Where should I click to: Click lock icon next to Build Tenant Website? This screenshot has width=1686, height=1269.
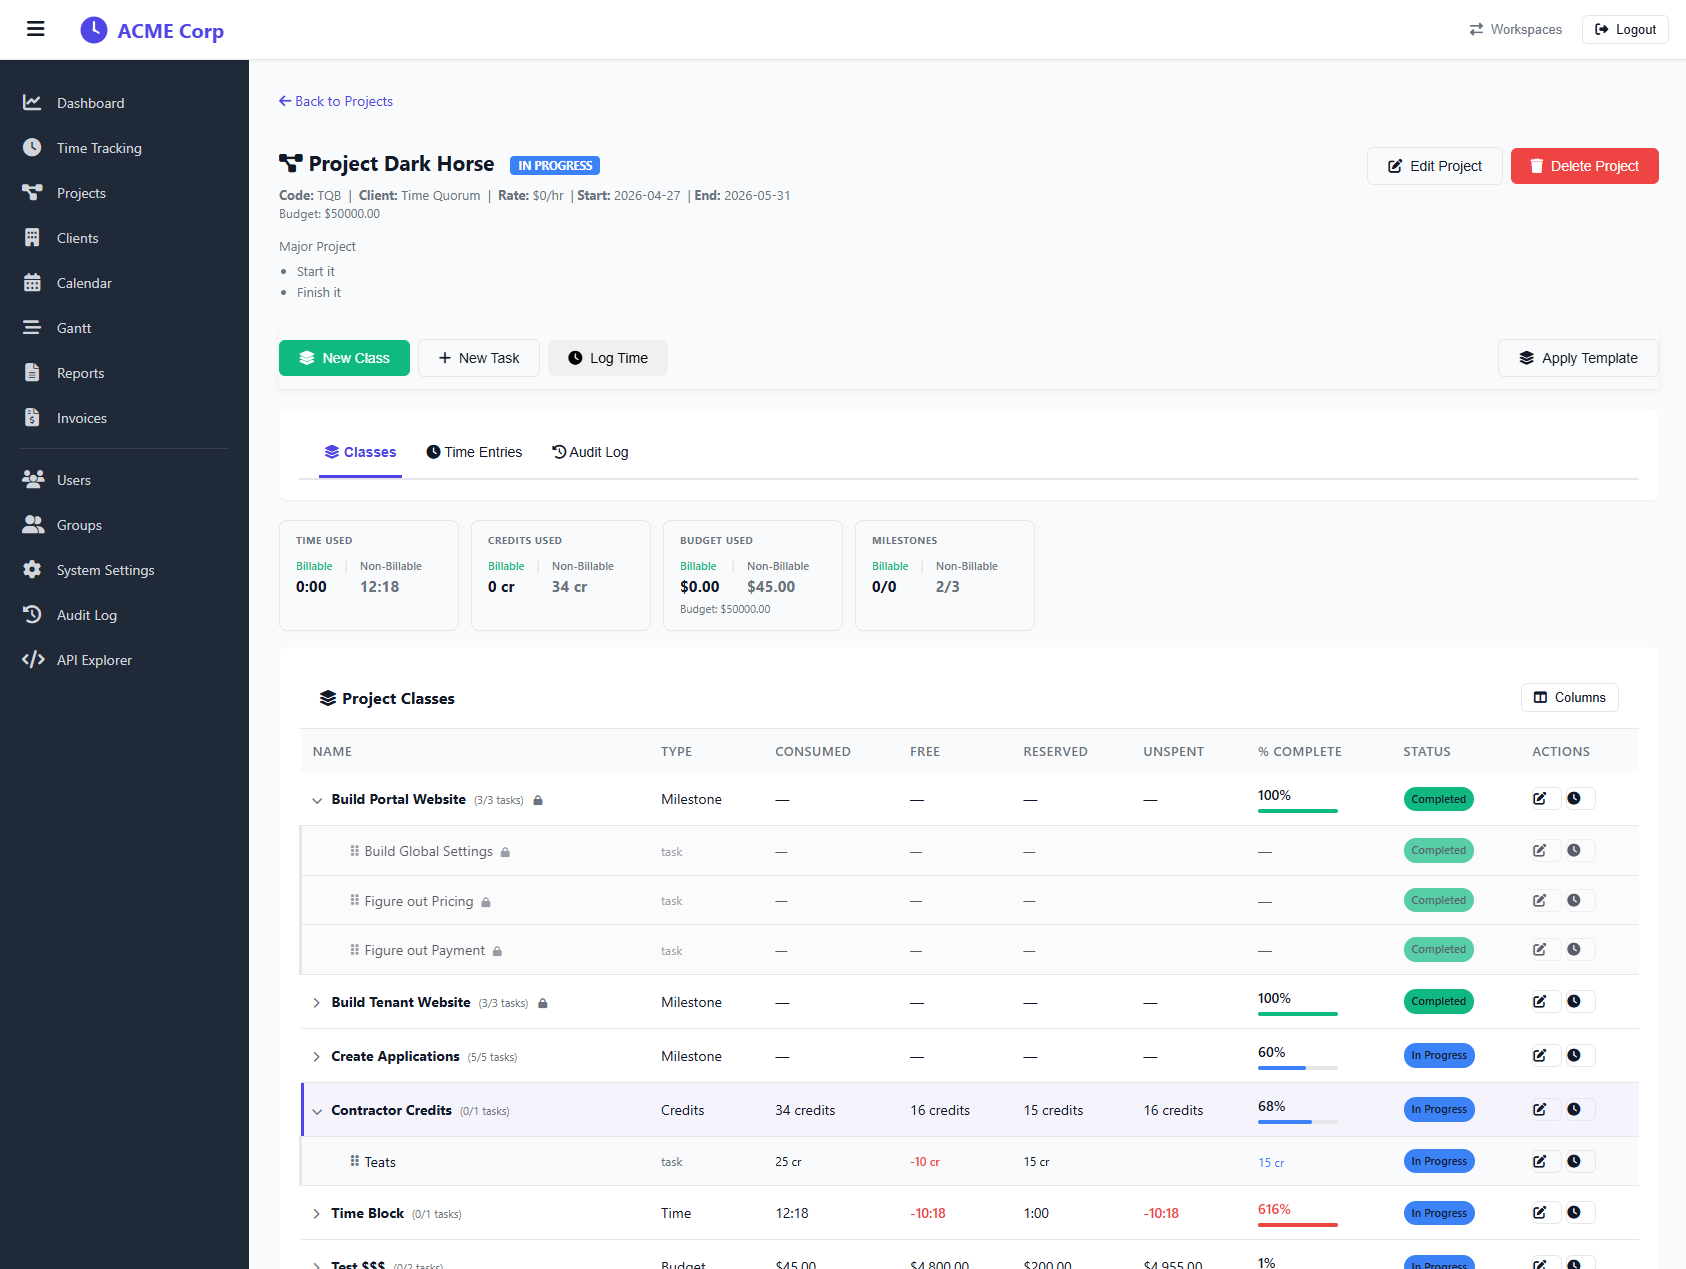click(543, 1003)
